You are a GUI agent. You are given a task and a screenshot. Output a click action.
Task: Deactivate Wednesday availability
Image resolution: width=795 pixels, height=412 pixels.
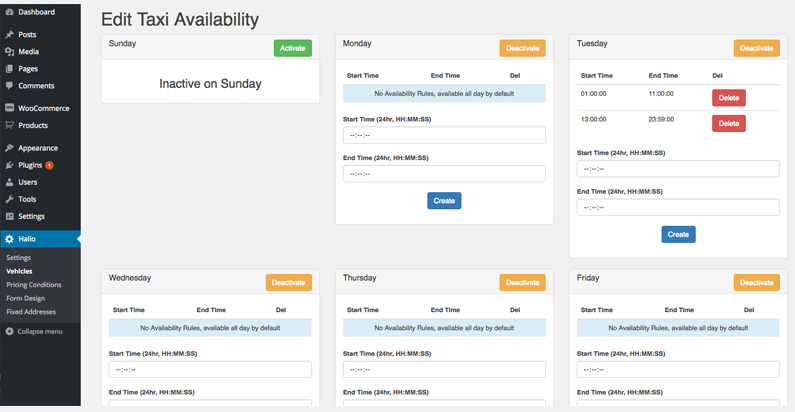click(x=288, y=283)
